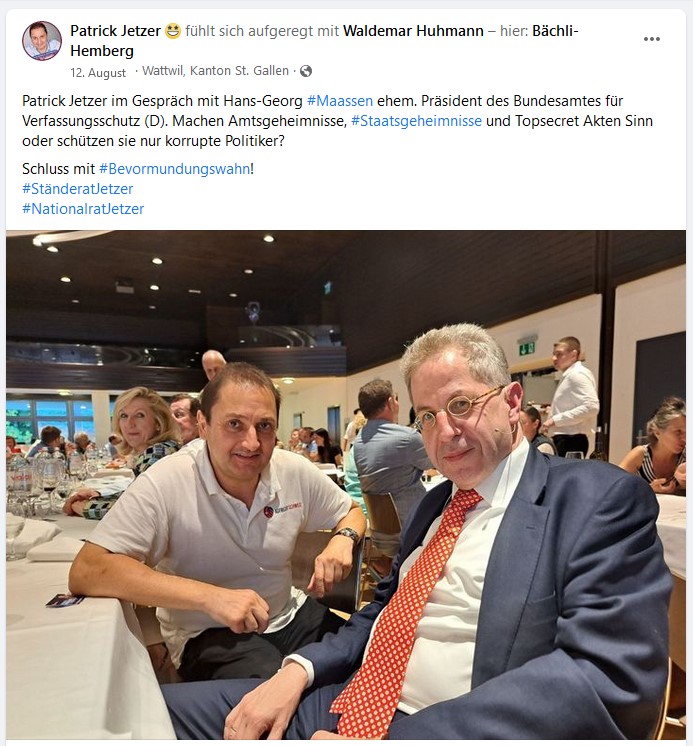The image size is (693, 746).
Task: Click the green exit sign in photo
Action: point(527,347)
